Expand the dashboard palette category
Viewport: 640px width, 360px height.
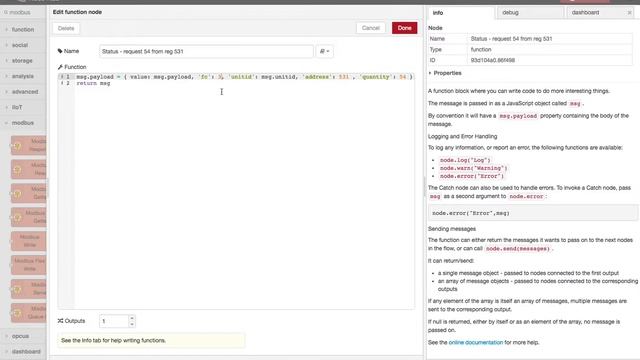coord(23,351)
